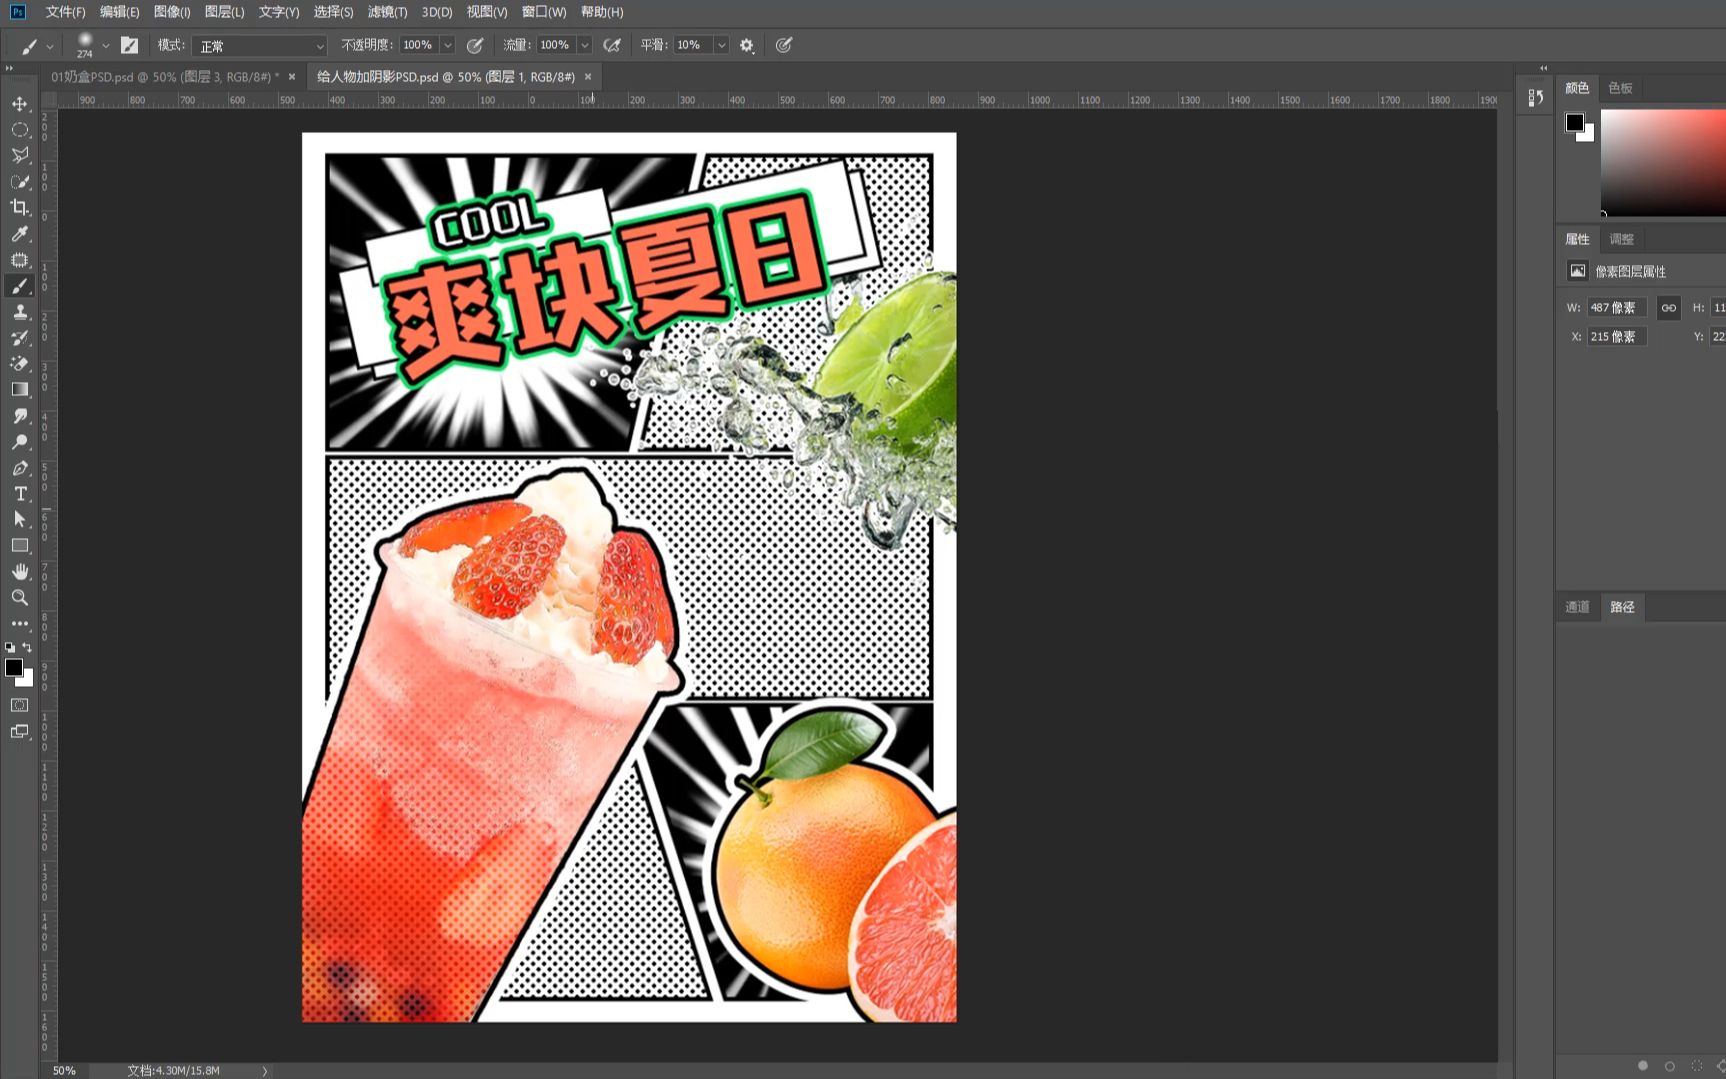This screenshot has height=1079, width=1726.
Task: Open the 图像(I) menu
Action: pos(172,12)
